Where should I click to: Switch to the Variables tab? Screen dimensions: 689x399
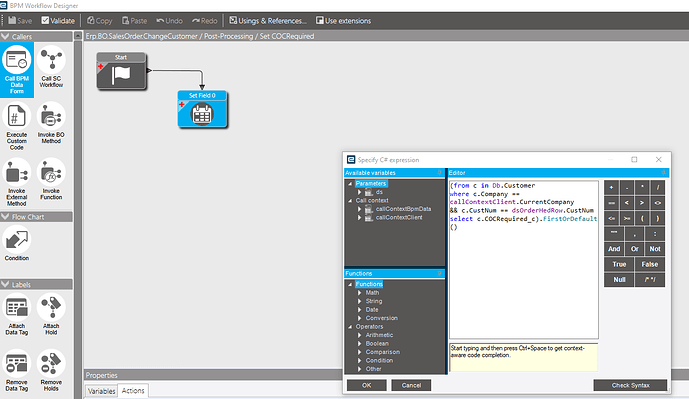point(102,391)
